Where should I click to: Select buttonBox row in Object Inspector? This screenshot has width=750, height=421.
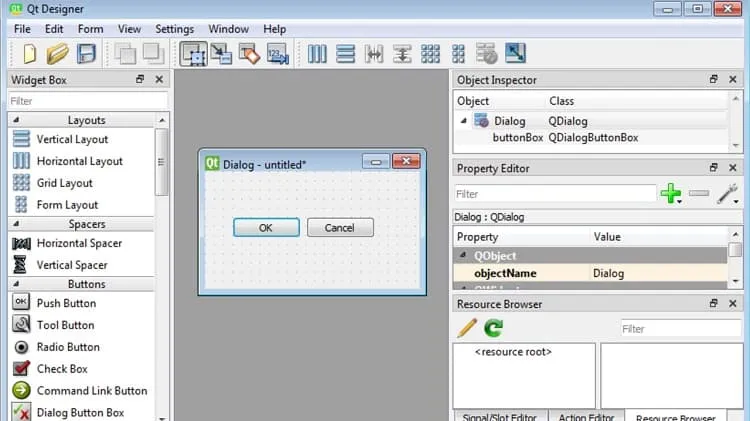[x=590, y=138]
